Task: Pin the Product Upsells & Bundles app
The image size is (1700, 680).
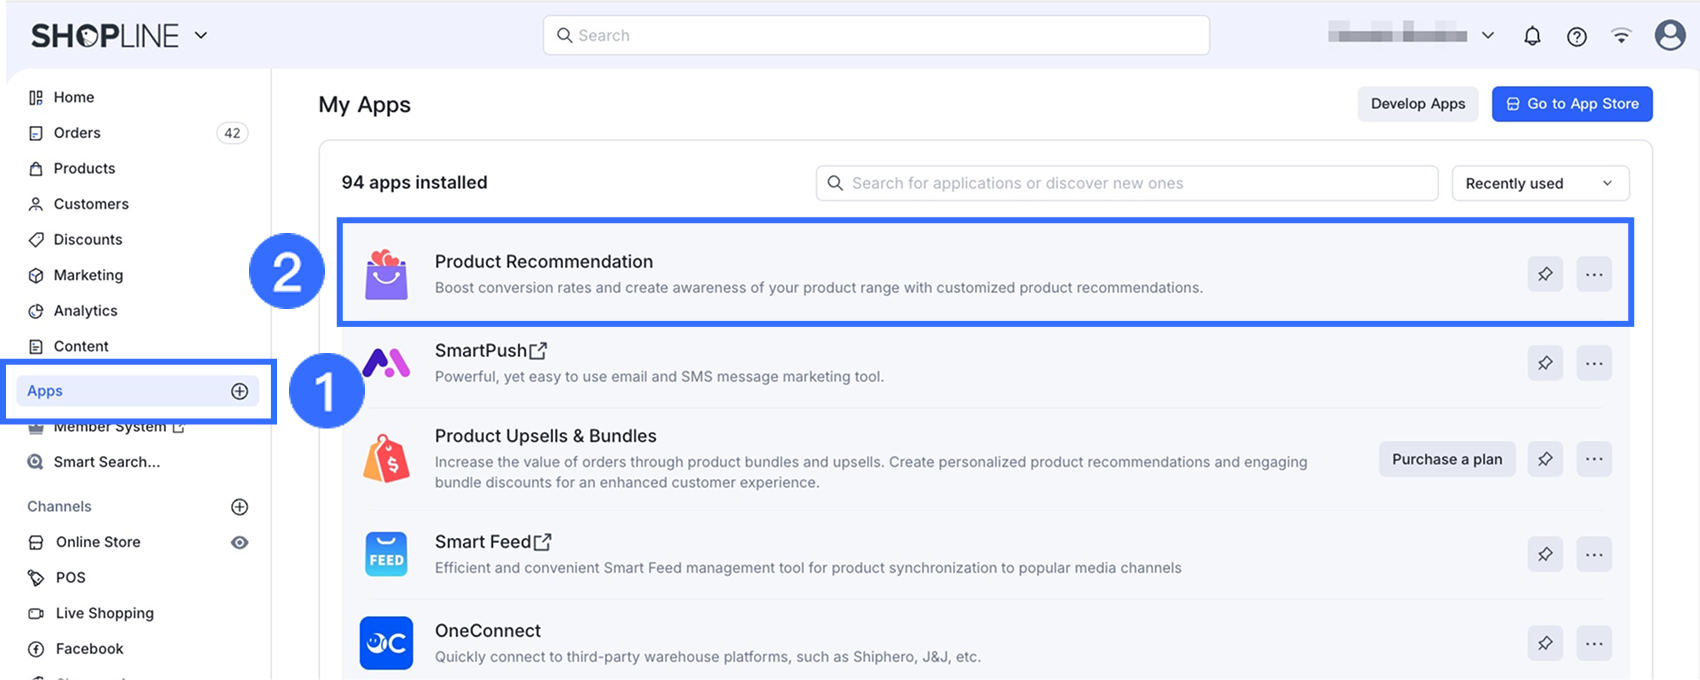Action: [1545, 459]
